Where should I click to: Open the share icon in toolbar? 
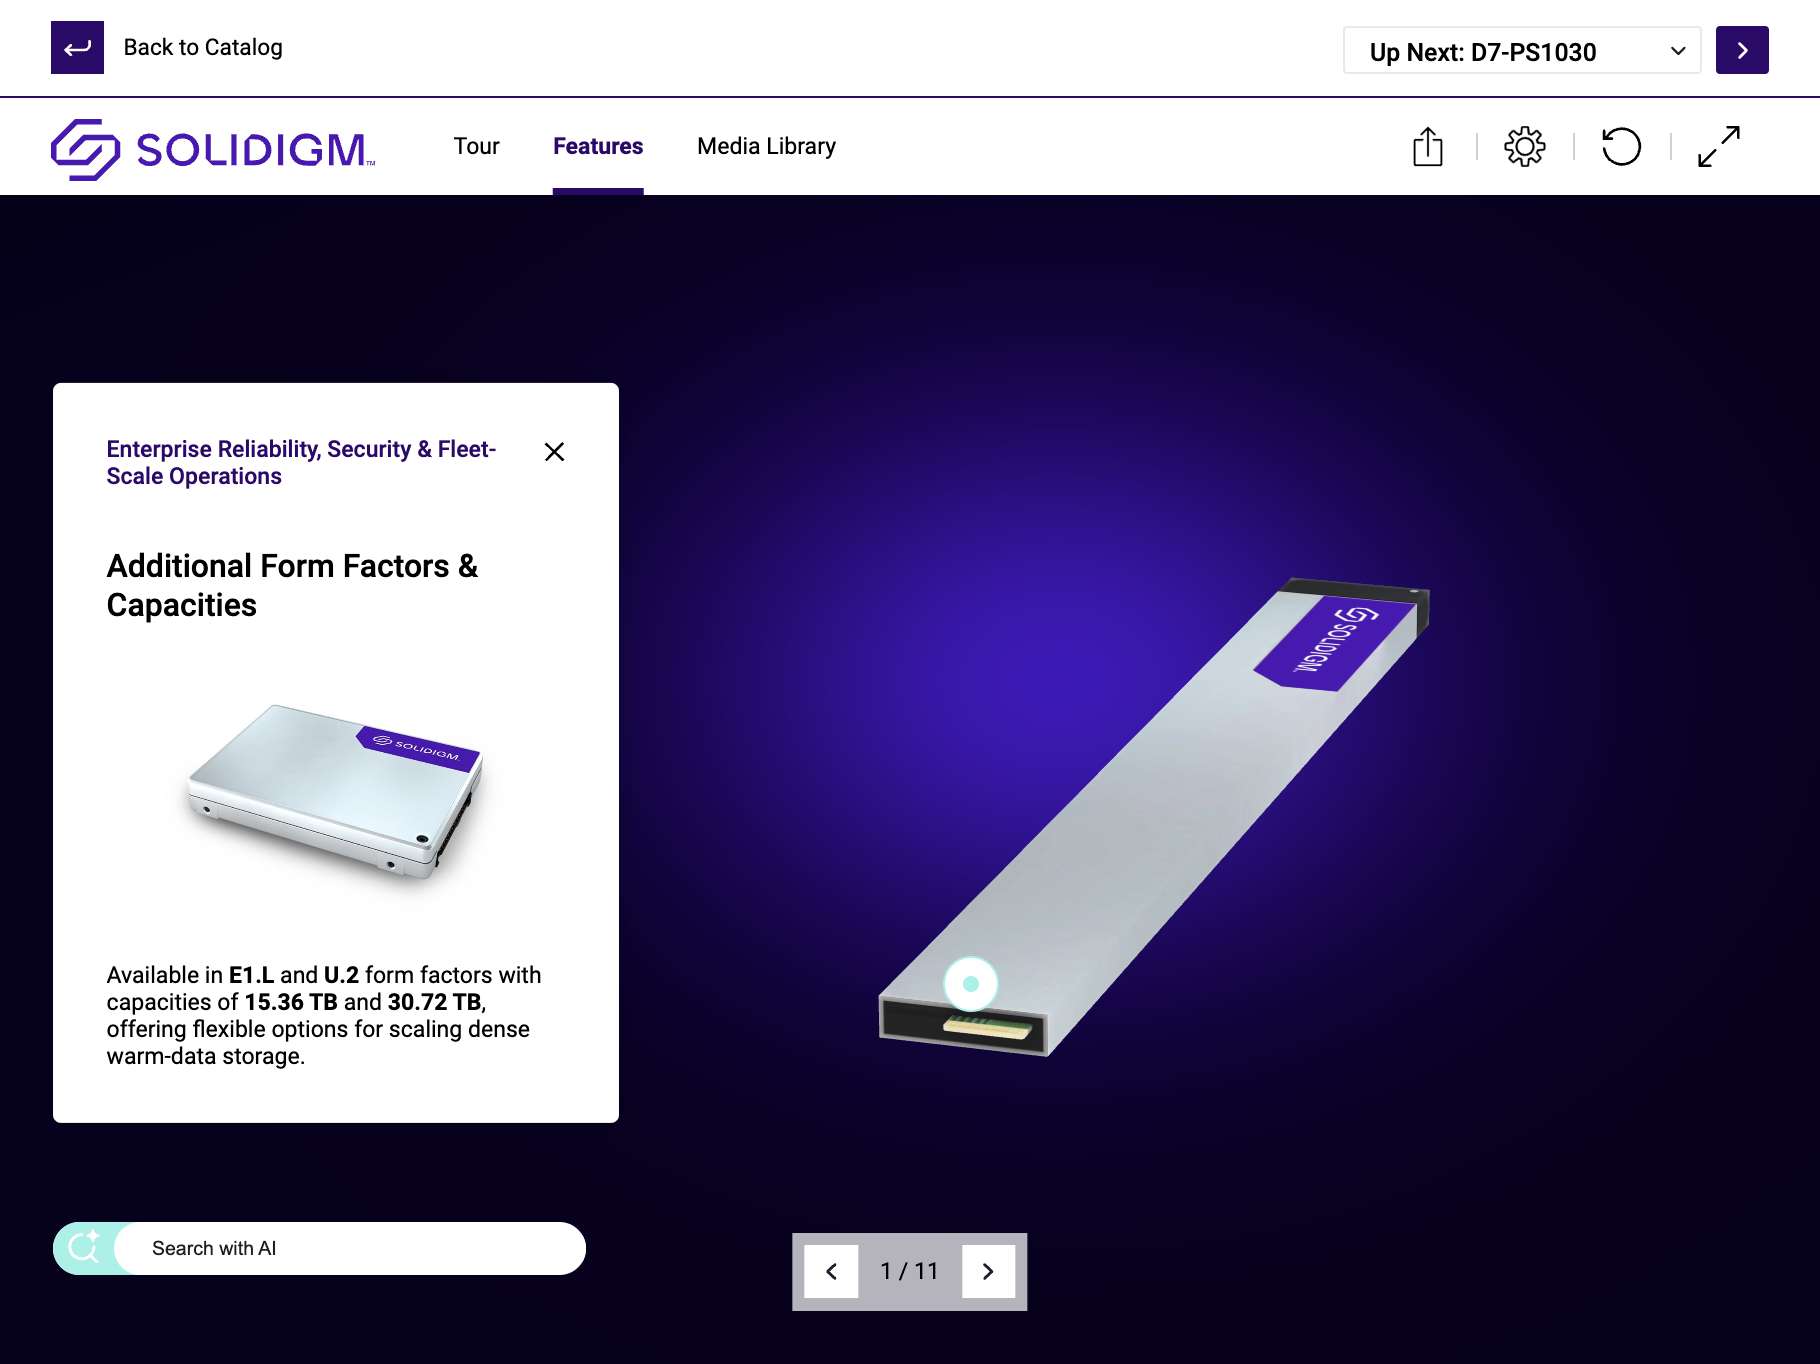1427,147
